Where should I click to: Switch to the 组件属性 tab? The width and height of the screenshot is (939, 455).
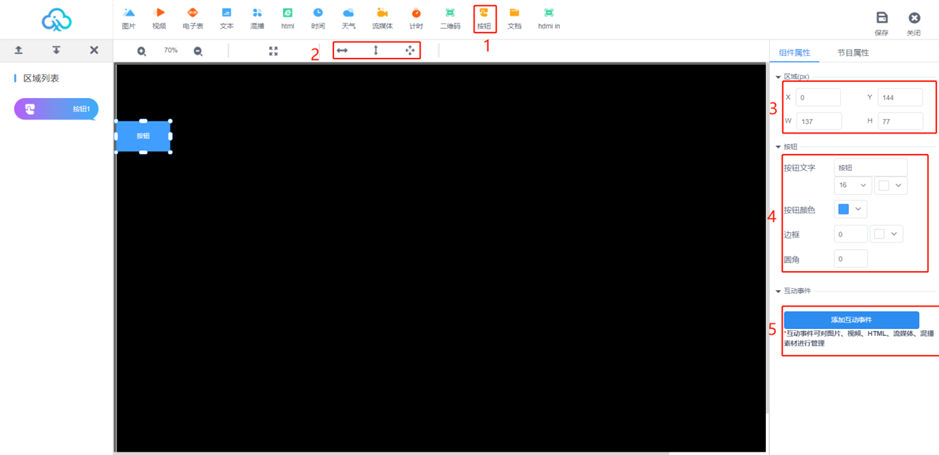pos(794,52)
